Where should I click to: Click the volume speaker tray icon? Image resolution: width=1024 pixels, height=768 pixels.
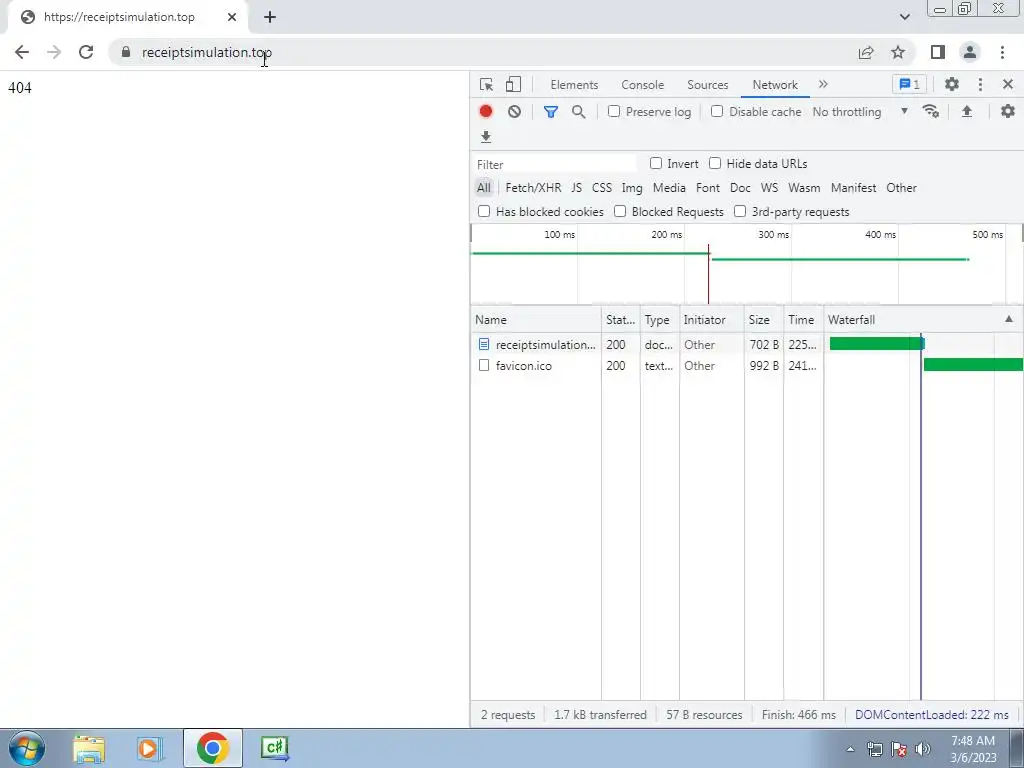923,749
